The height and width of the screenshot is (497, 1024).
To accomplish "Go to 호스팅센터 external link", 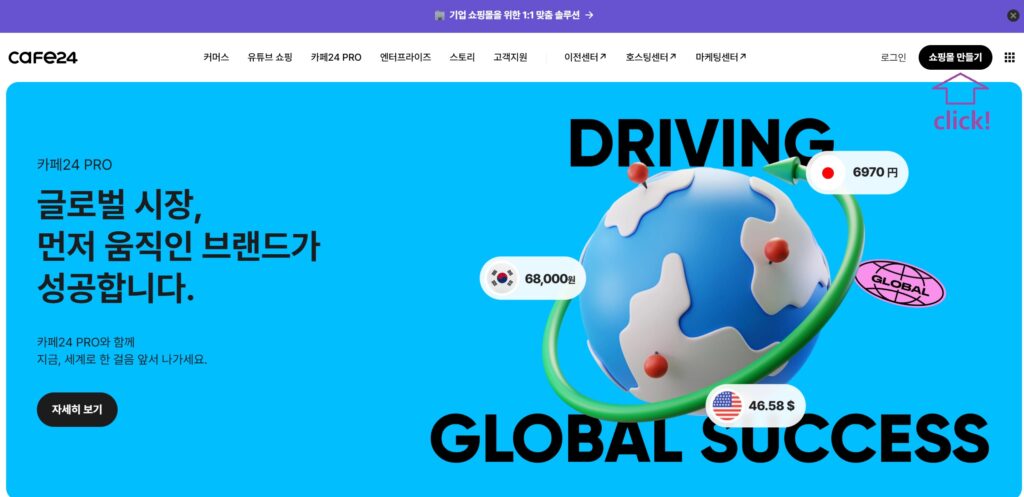I will click(x=650, y=57).
